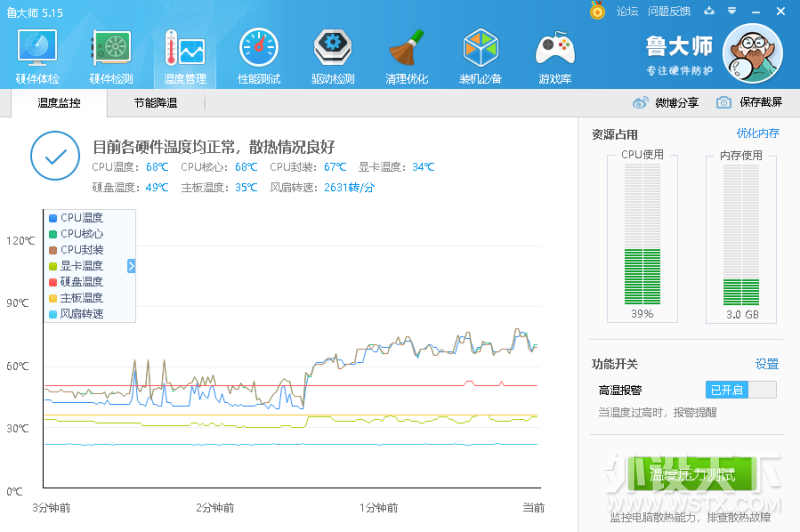The width and height of the screenshot is (800, 532).
Task: Click the camera screenshot icon
Action: (723, 103)
